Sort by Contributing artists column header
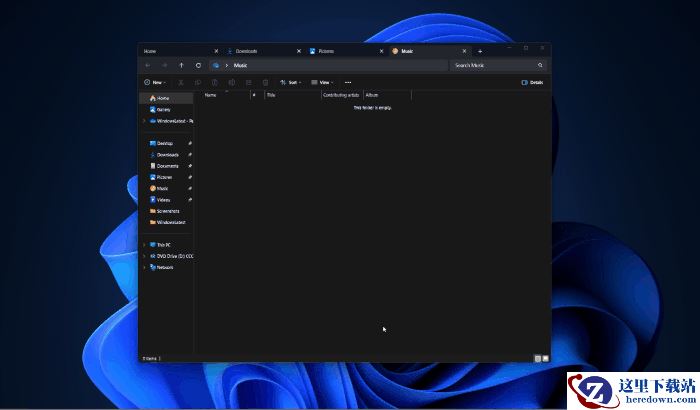The height and width of the screenshot is (410, 700). point(342,95)
